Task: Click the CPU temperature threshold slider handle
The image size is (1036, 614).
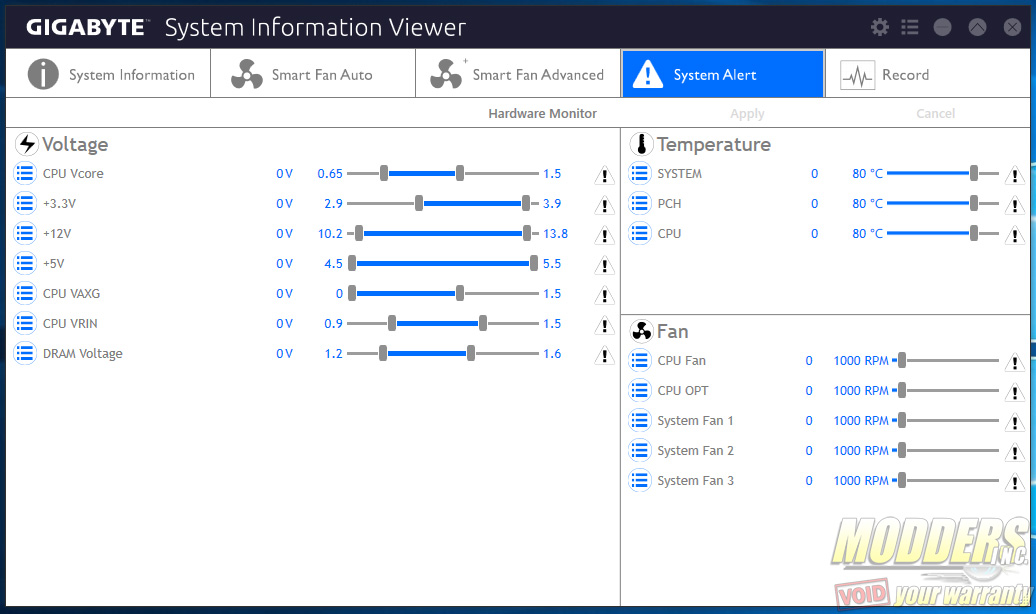Action: [974, 233]
